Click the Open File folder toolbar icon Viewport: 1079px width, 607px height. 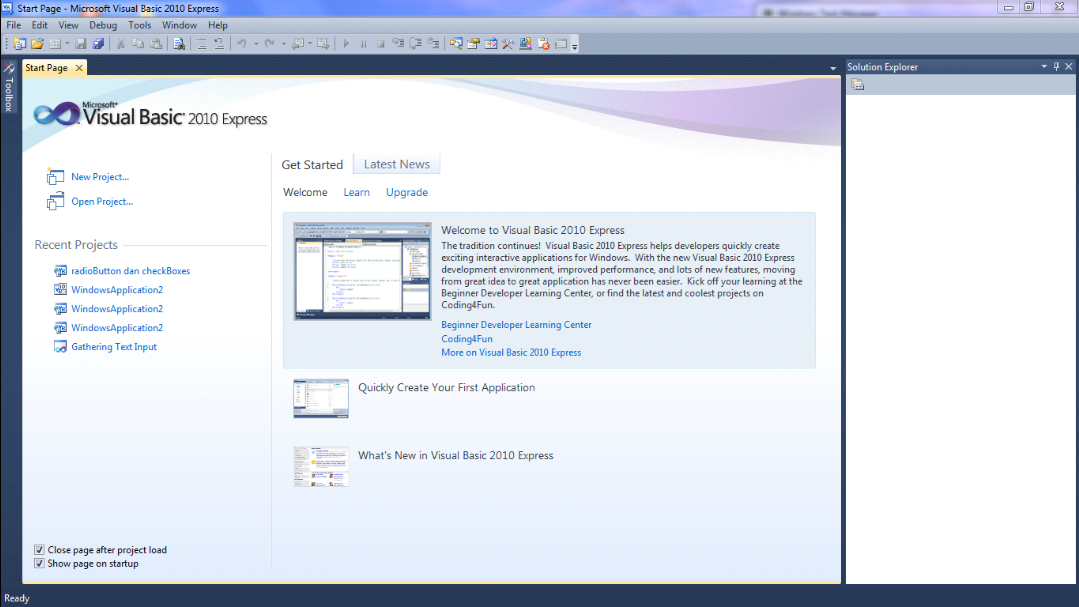[37, 43]
